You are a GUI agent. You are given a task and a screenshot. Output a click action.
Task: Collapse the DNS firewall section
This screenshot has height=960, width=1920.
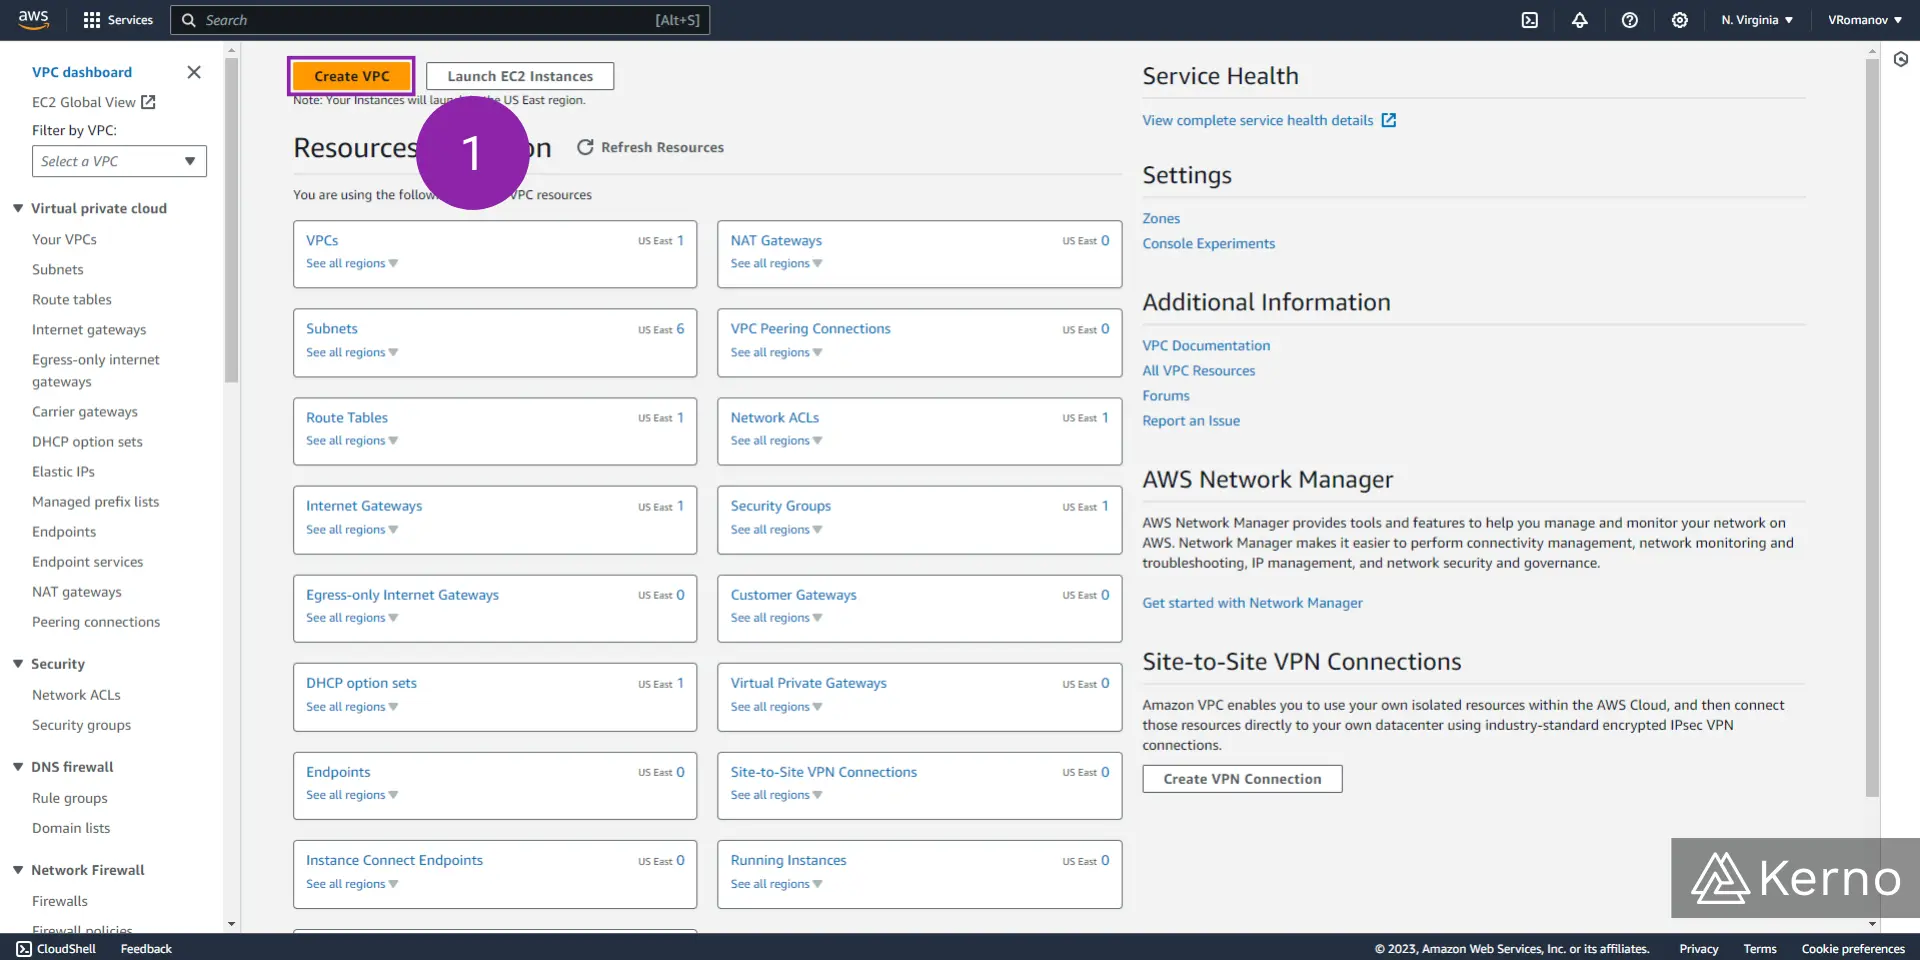point(18,767)
